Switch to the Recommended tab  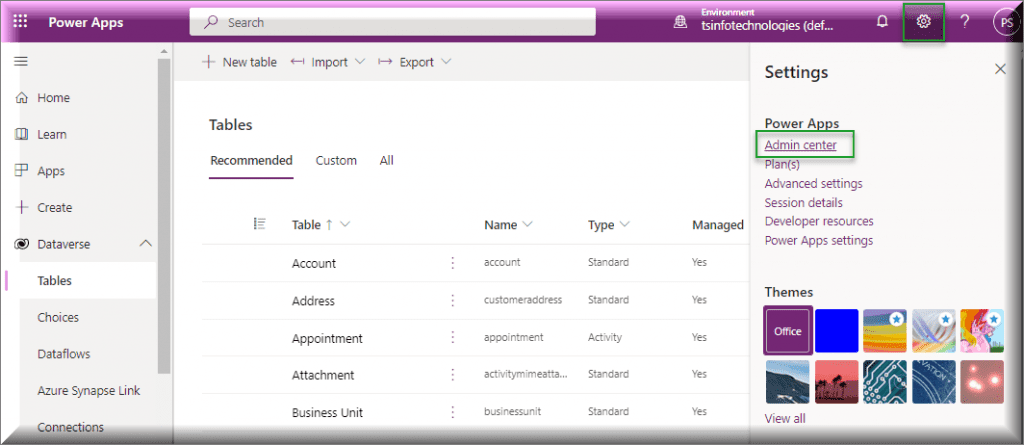click(x=251, y=161)
